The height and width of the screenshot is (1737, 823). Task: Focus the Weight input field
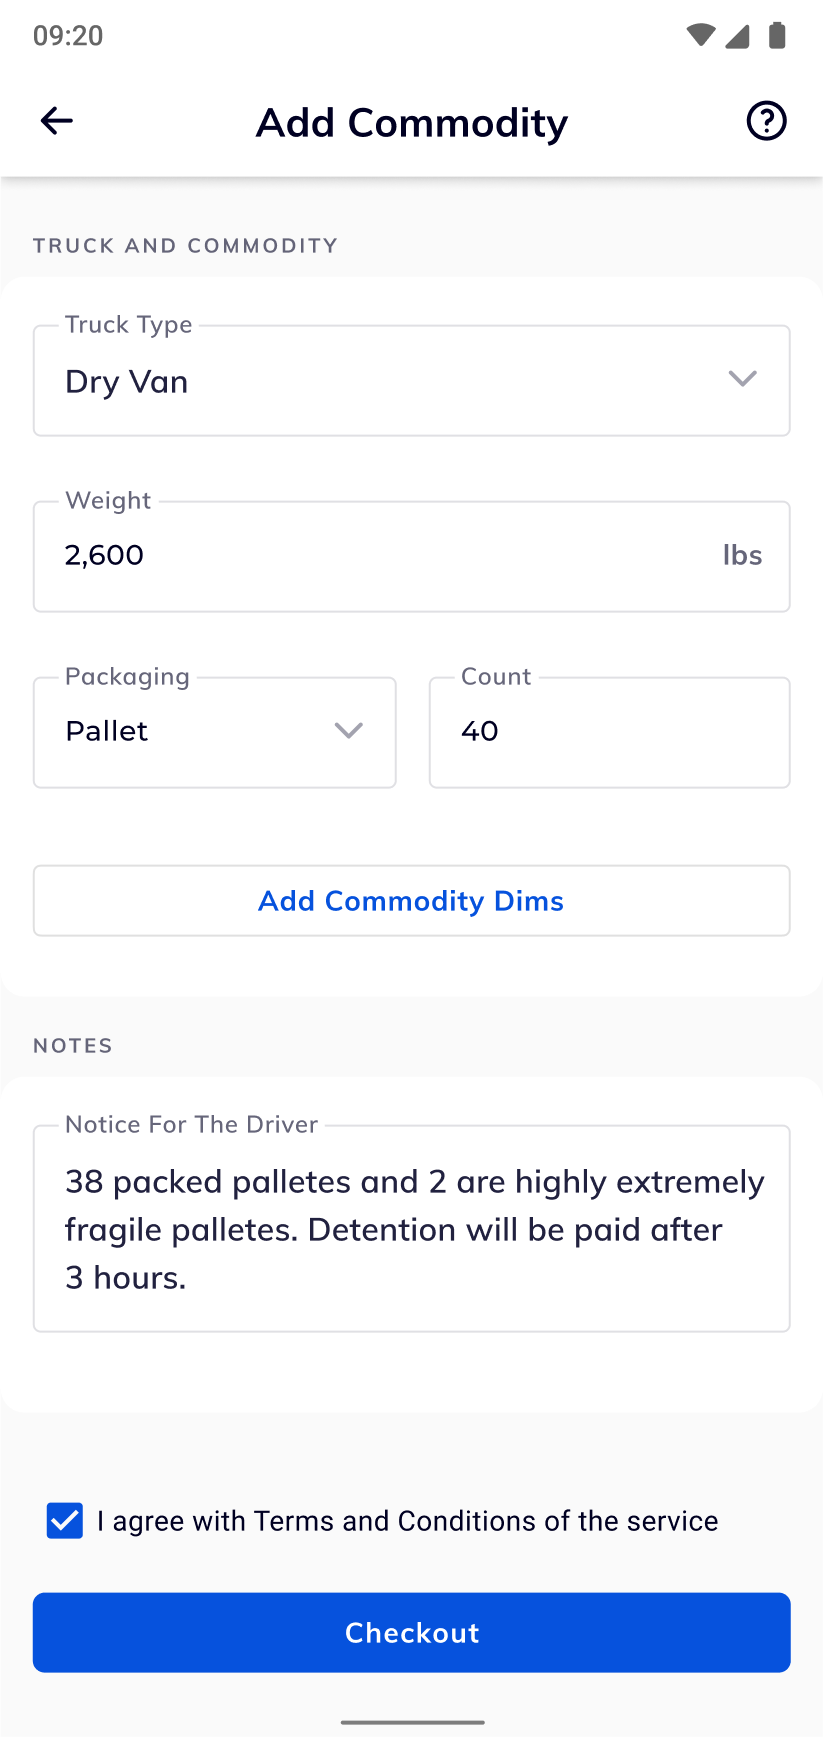(380, 556)
